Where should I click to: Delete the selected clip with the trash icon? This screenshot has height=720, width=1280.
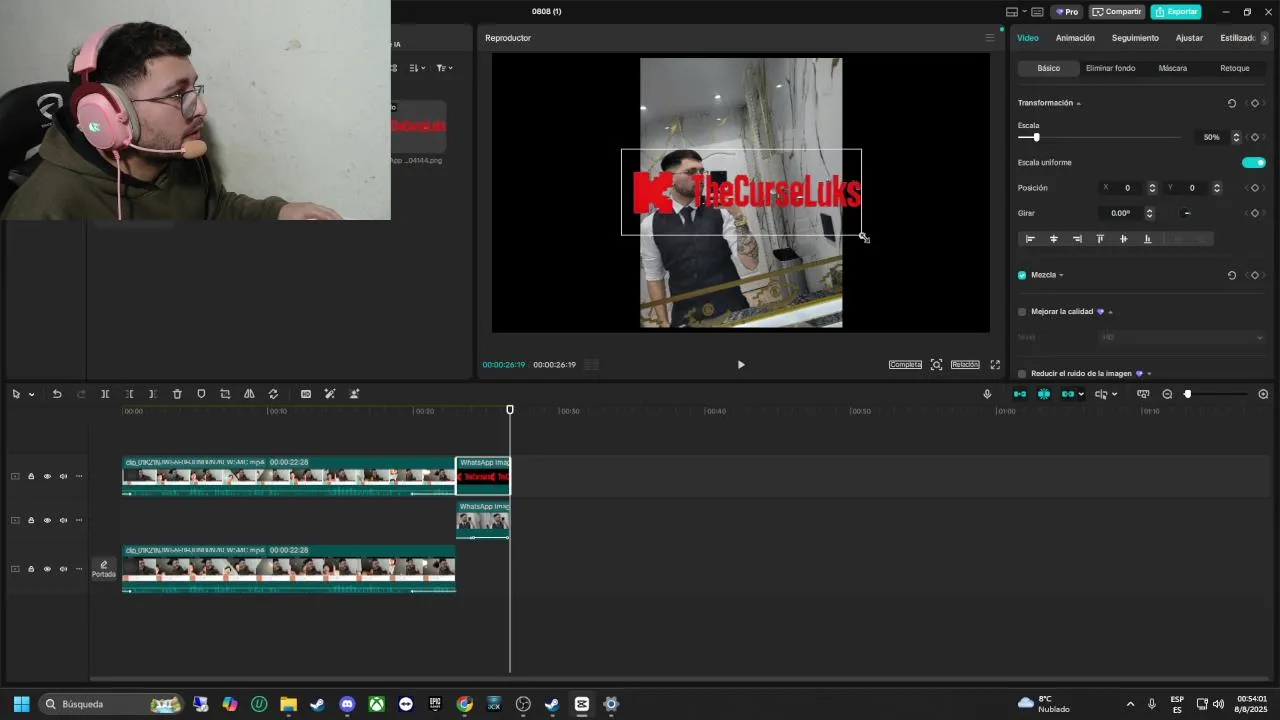[177, 394]
